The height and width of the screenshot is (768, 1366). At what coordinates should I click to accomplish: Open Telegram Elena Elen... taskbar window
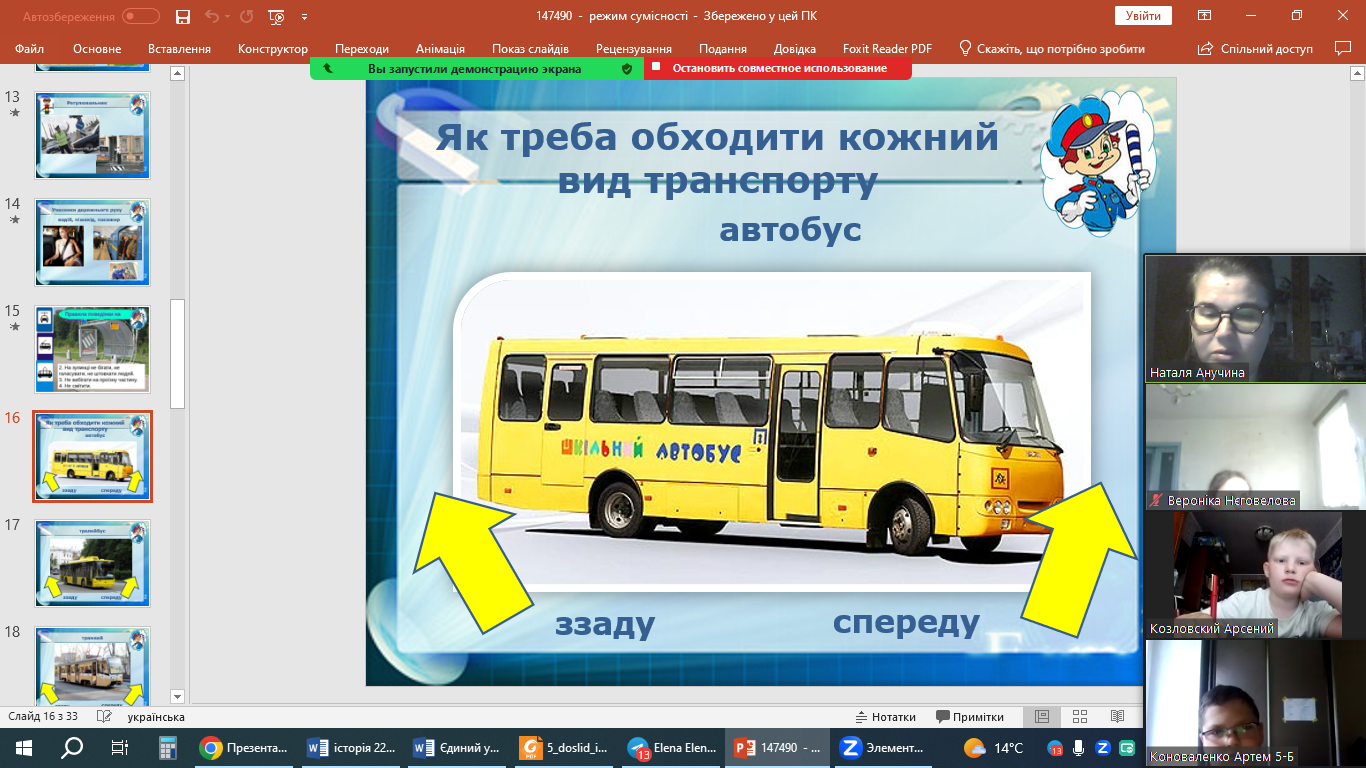[672, 747]
